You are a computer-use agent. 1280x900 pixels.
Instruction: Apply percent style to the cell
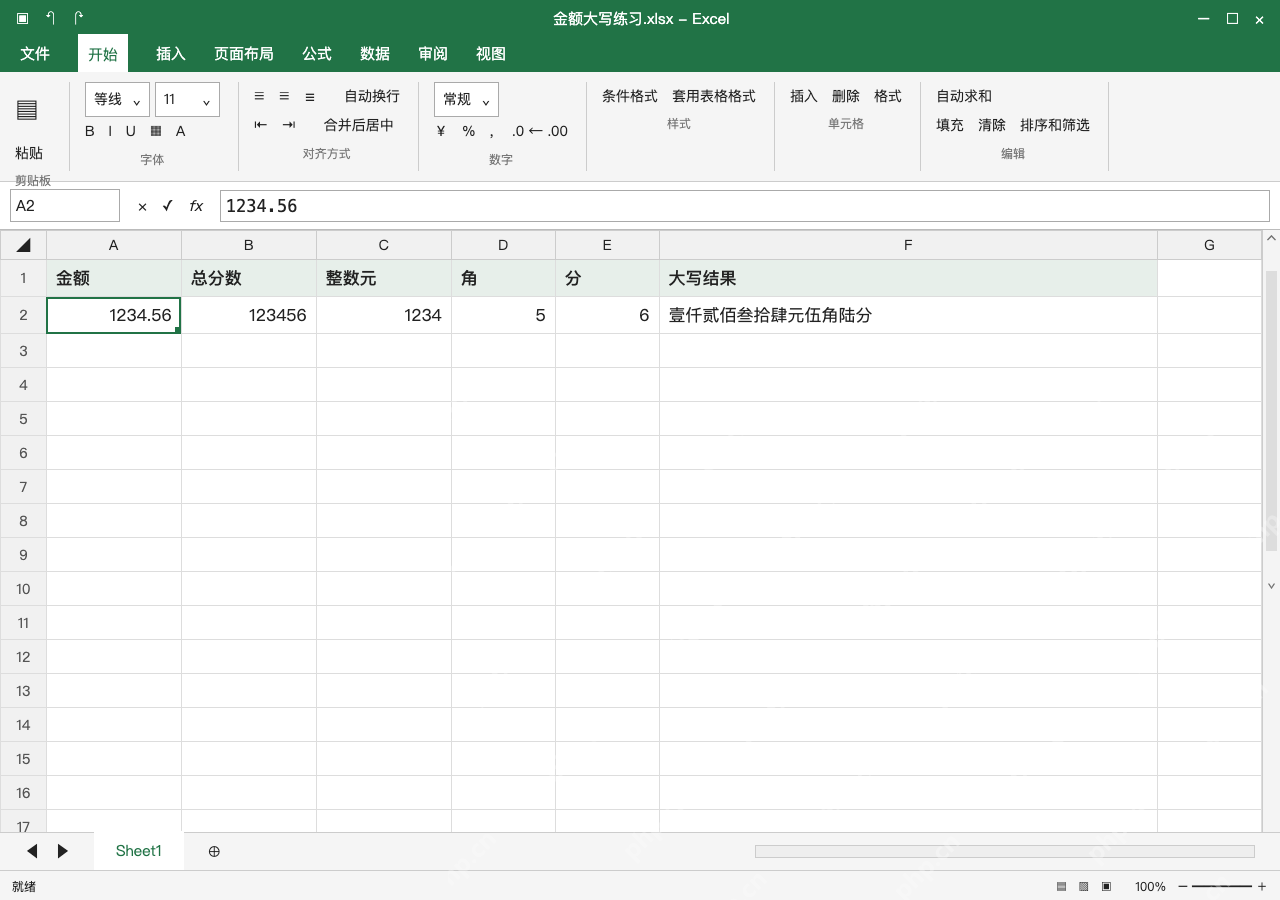[469, 131]
